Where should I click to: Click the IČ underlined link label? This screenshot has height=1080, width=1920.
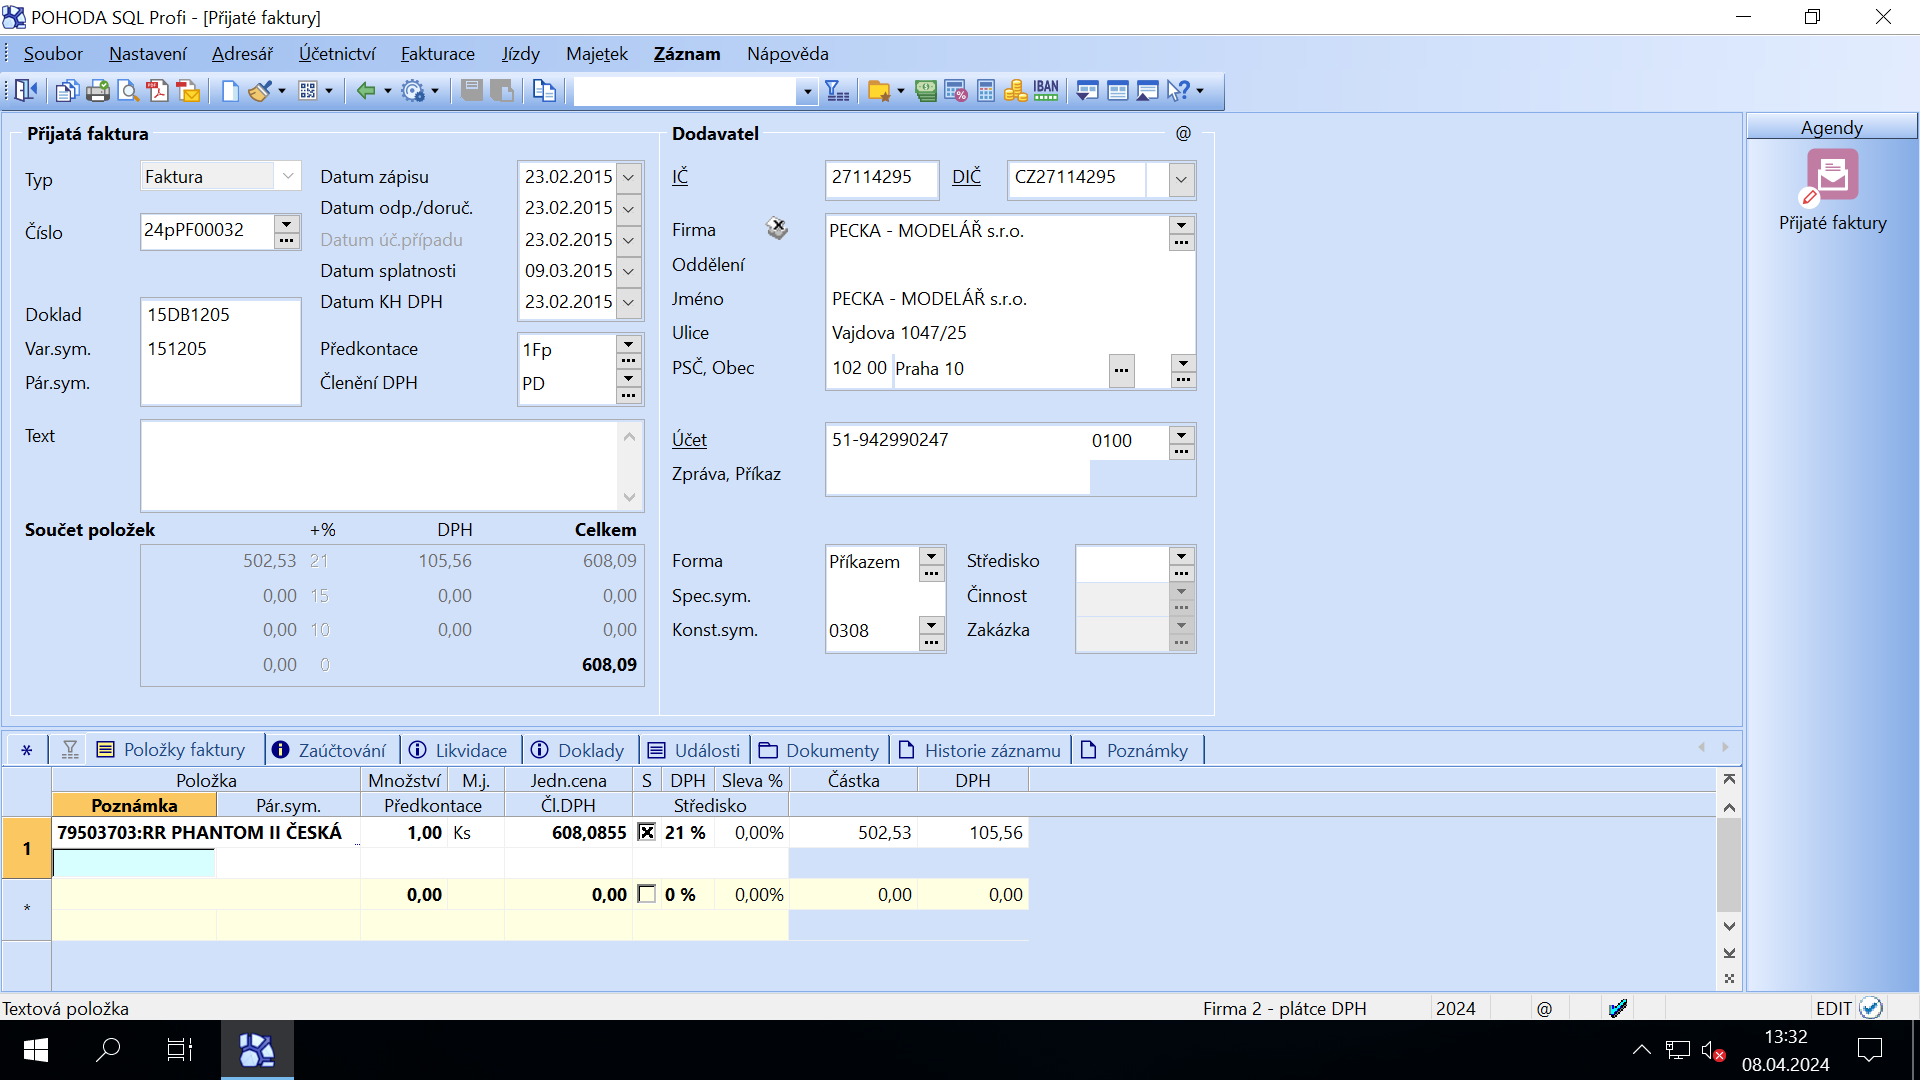(680, 177)
